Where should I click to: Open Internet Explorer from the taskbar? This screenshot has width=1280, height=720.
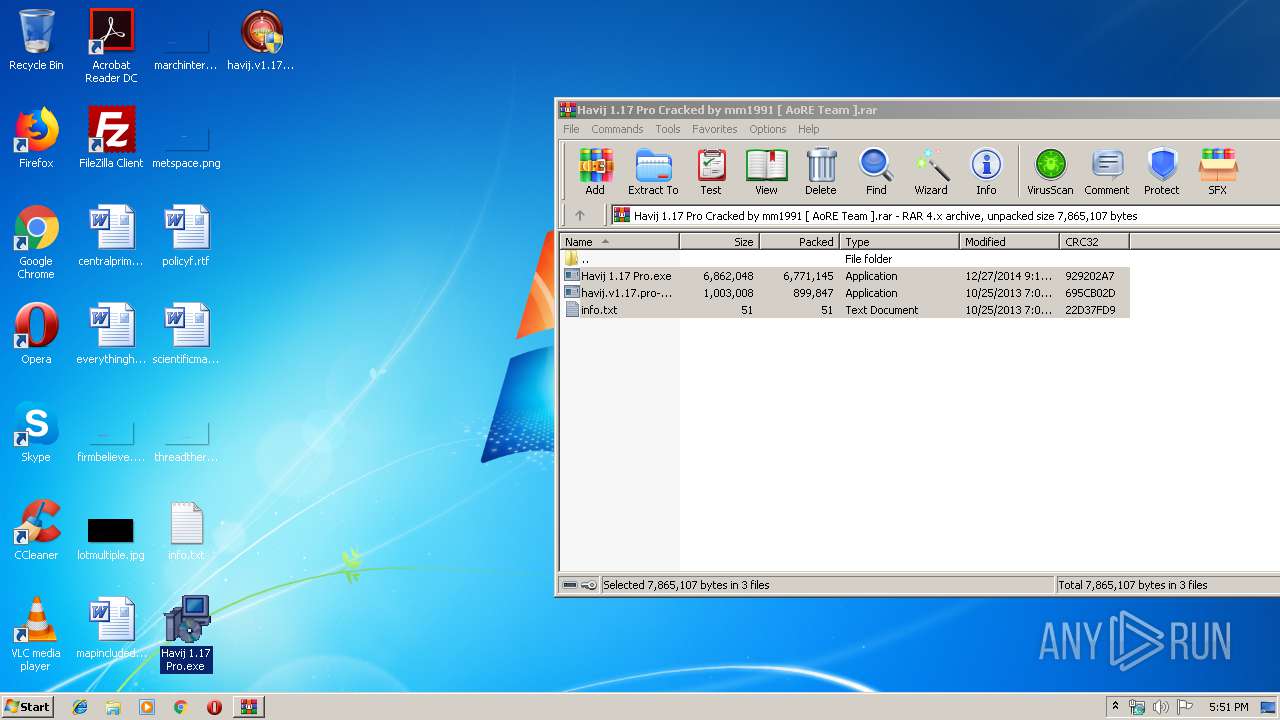pos(80,707)
